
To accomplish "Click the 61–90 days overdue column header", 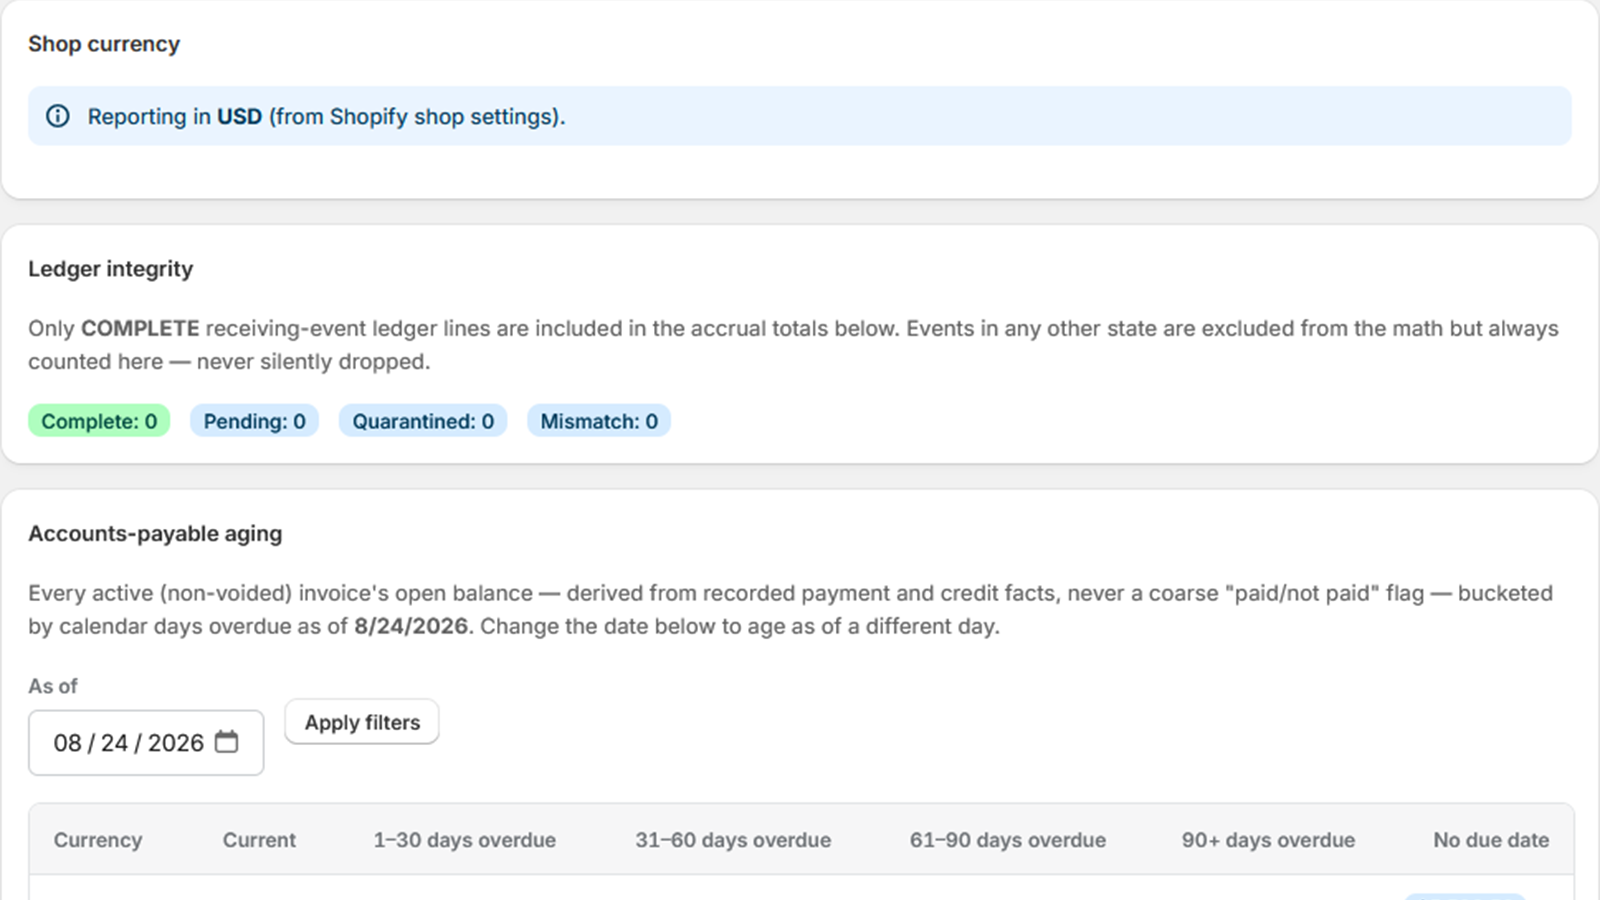I will pyautogui.click(x=1008, y=840).
